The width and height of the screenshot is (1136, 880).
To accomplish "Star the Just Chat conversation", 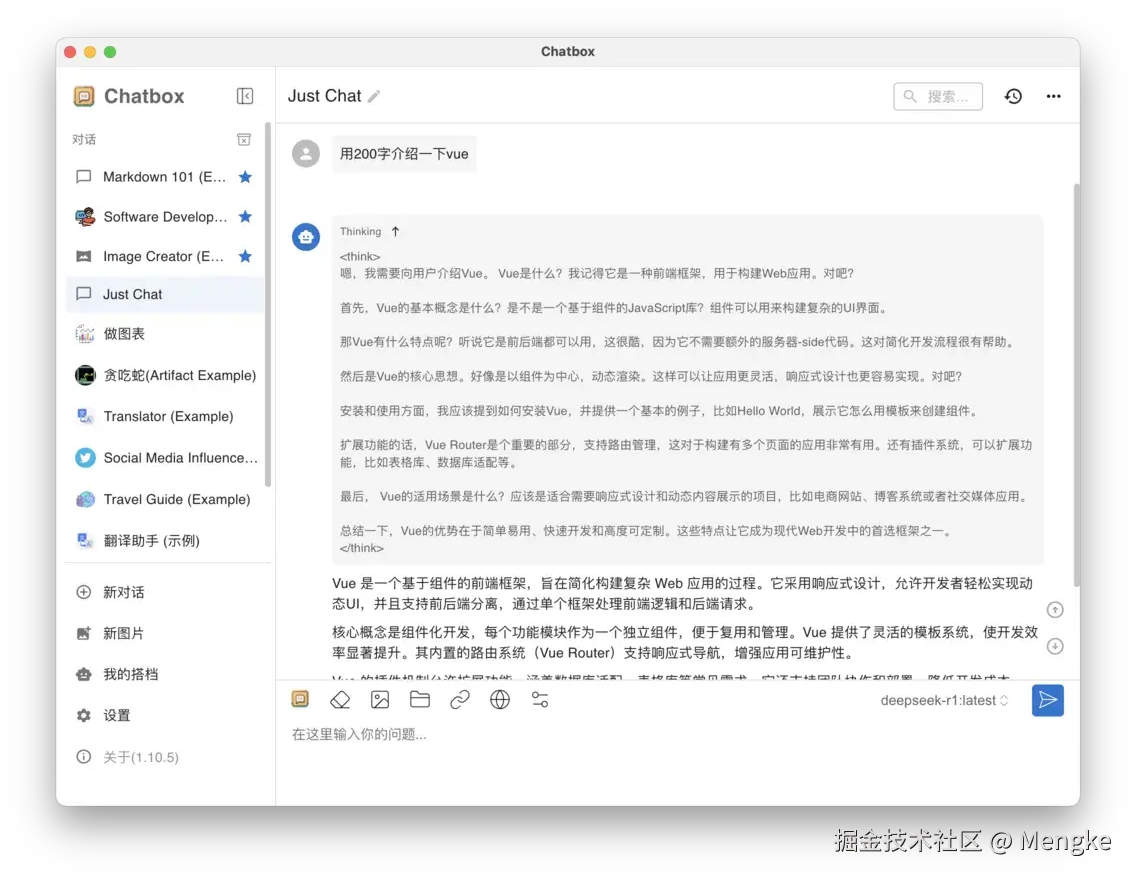I will coord(245,293).
